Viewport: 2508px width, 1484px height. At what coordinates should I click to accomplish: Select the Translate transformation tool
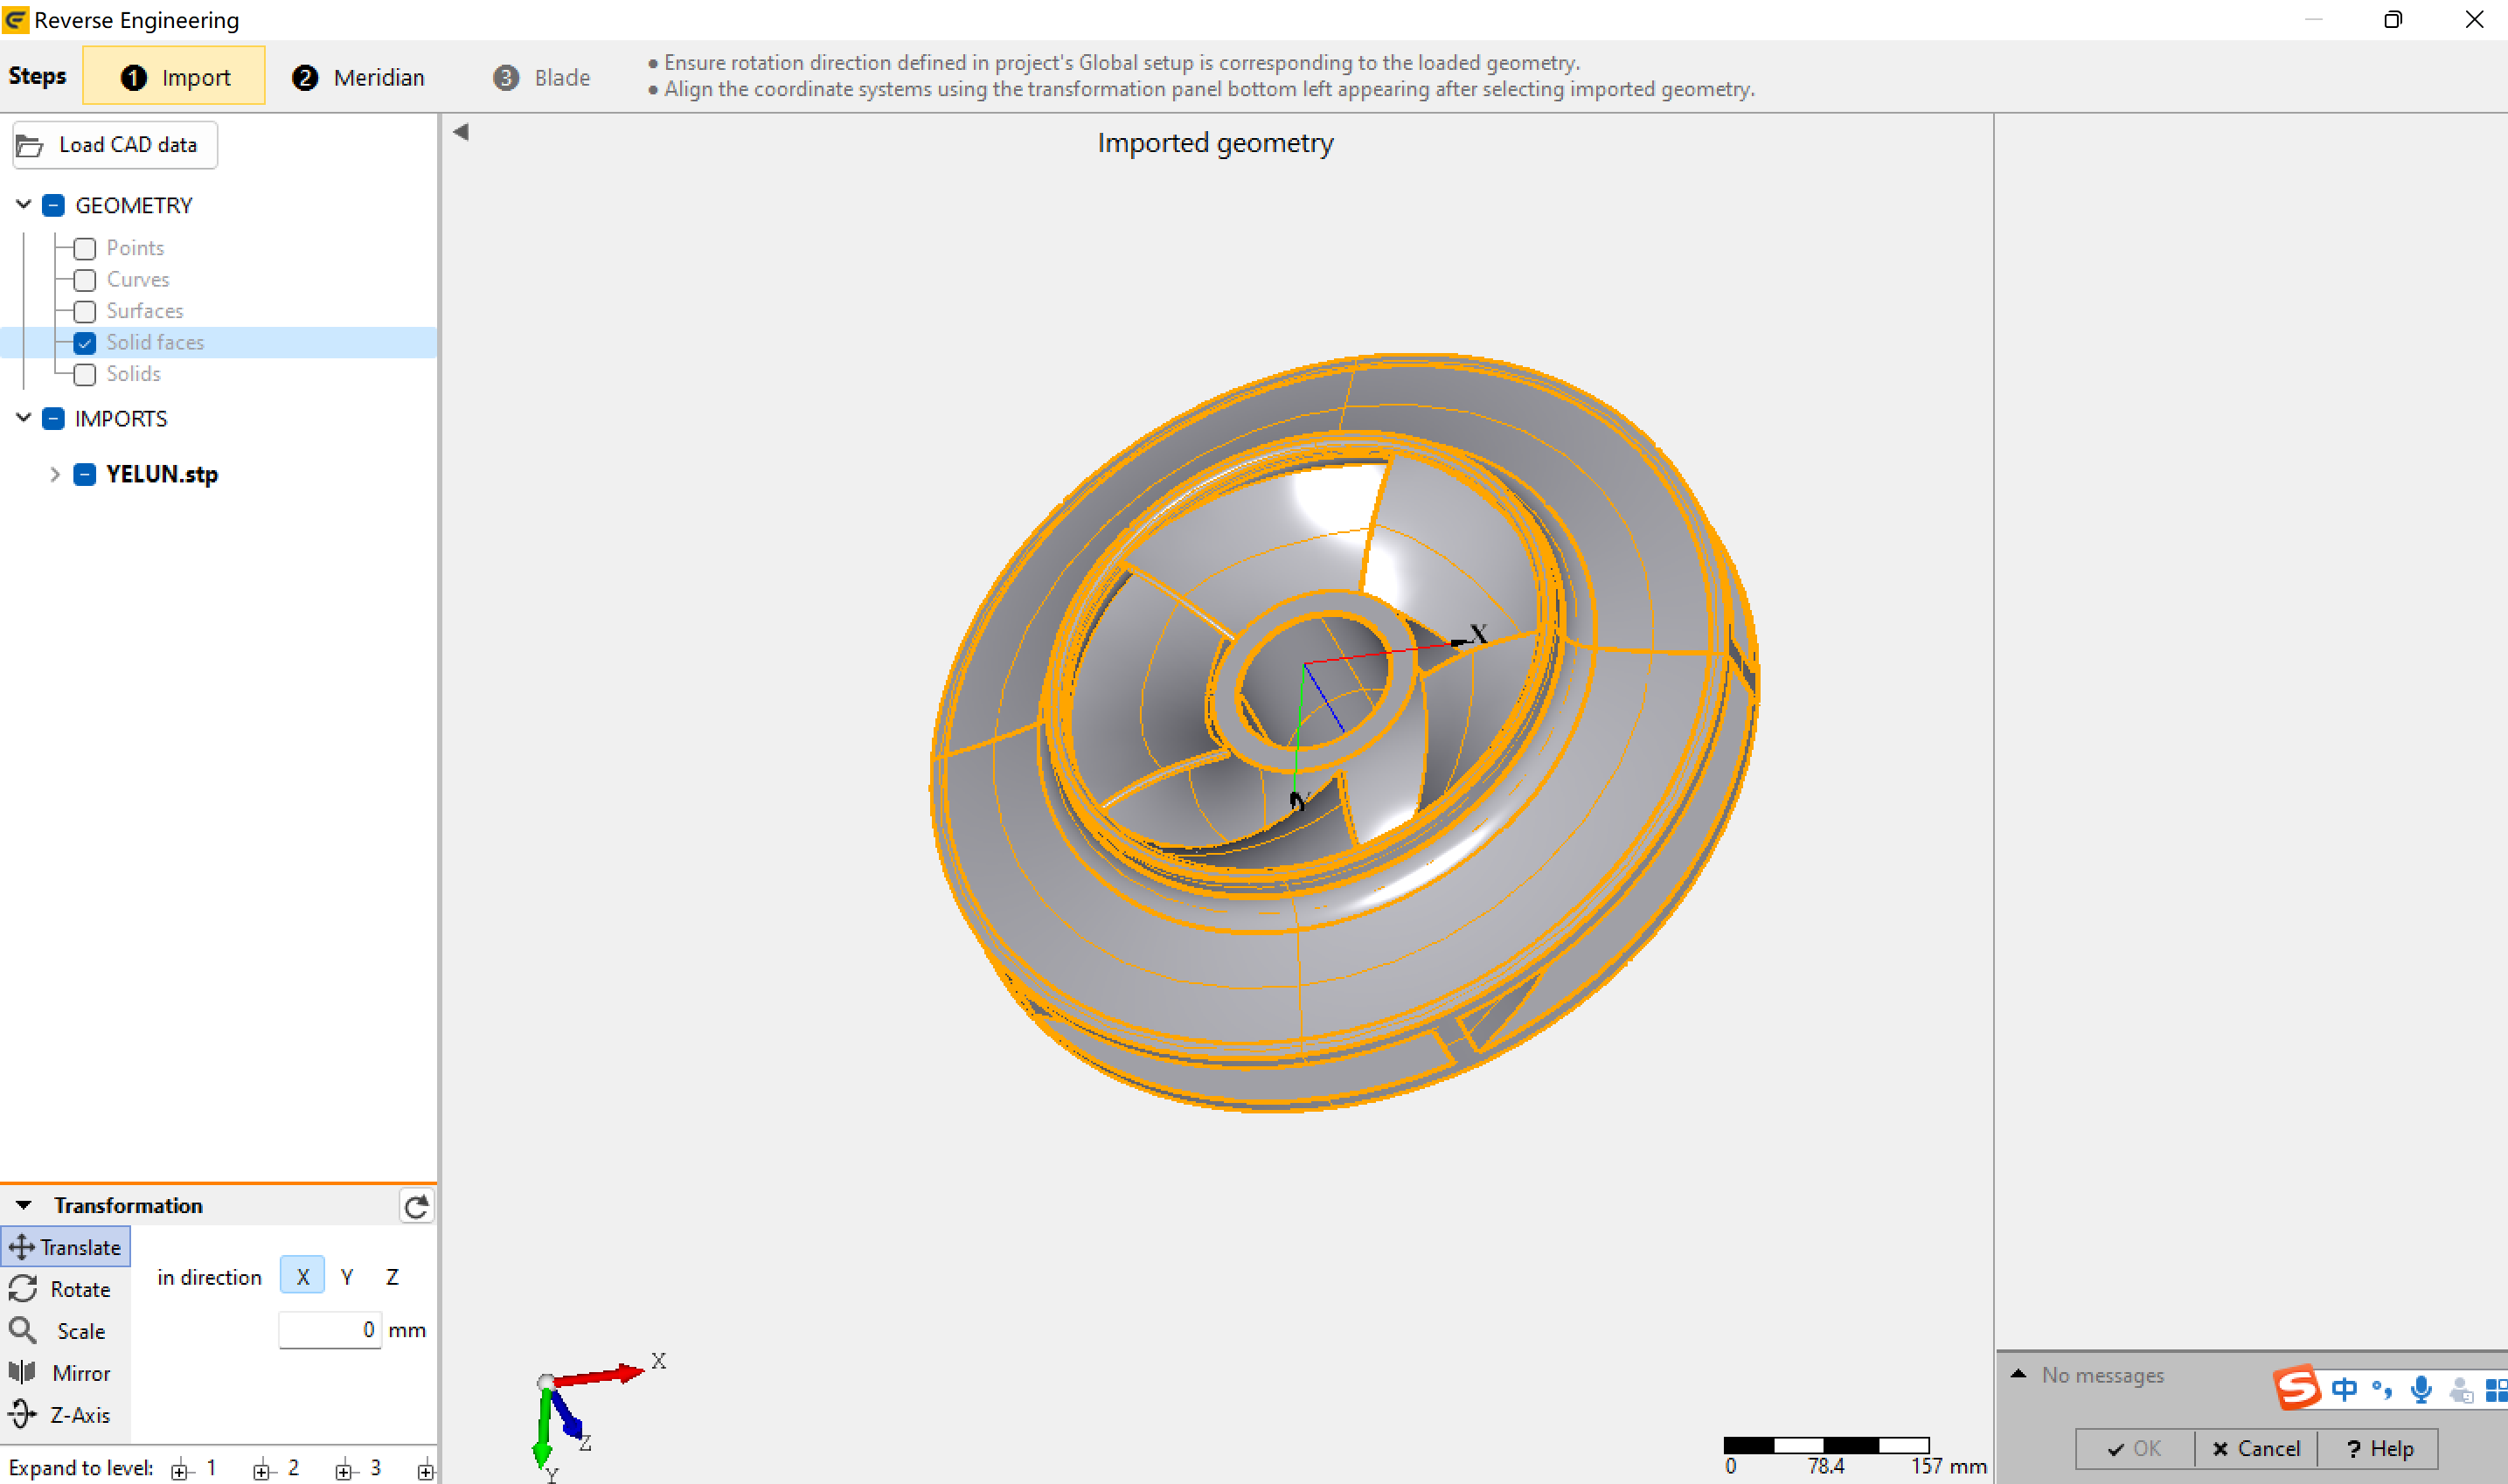[x=66, y=1247]
